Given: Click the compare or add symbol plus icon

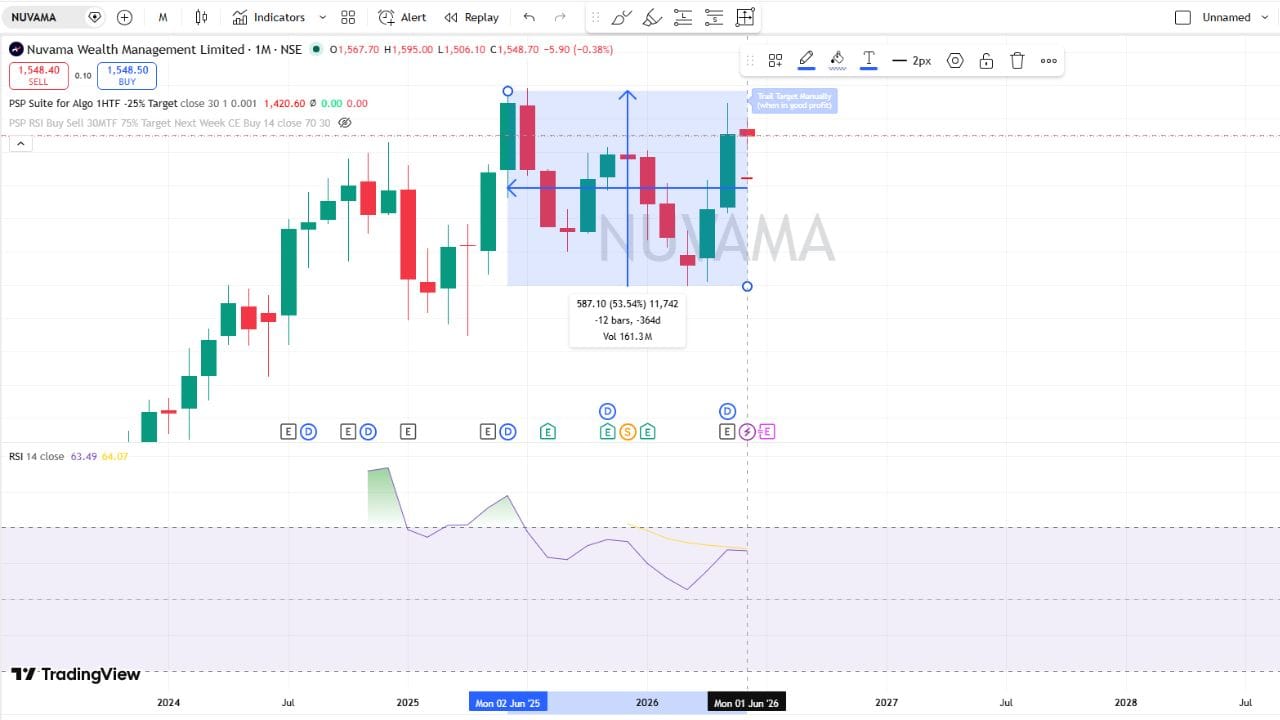Looking at the screenshot, I should point(124,17).
